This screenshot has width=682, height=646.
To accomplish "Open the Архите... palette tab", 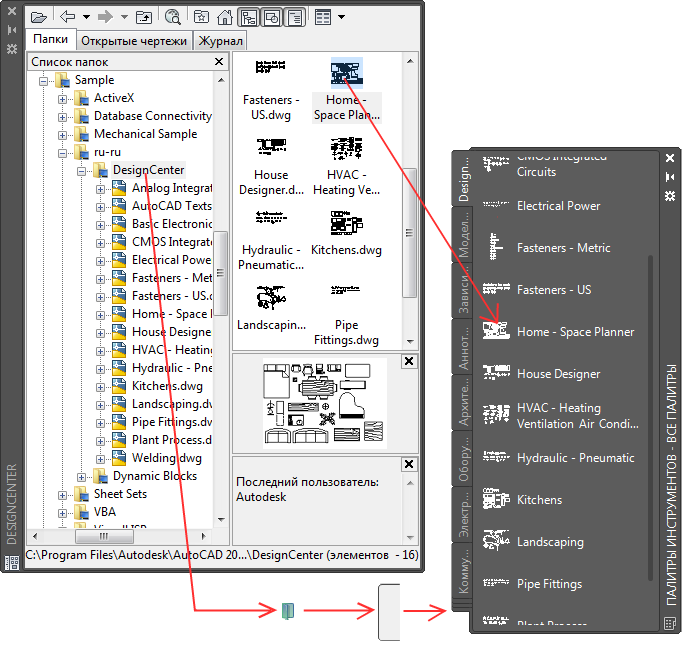I will [x=464, y=402].
